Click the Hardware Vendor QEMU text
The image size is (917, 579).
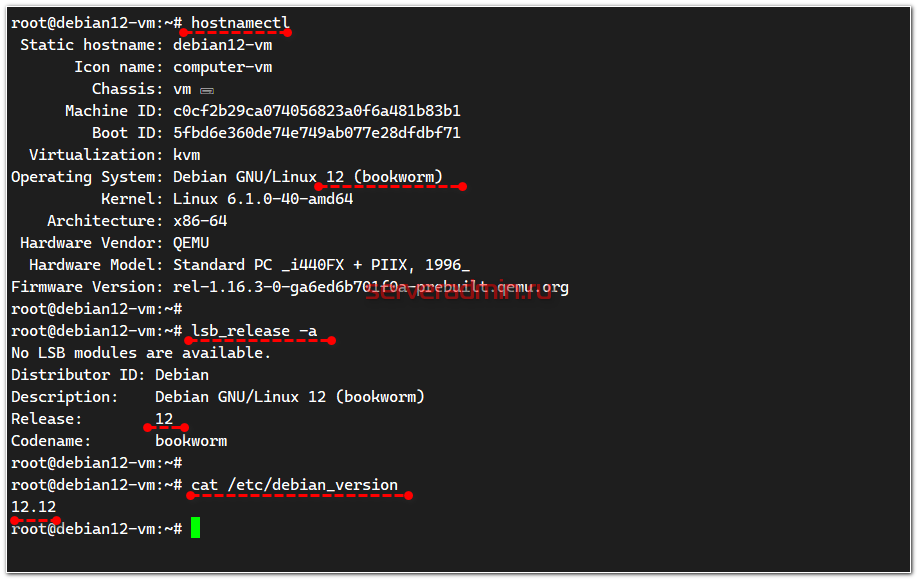(x=191, y=243)
